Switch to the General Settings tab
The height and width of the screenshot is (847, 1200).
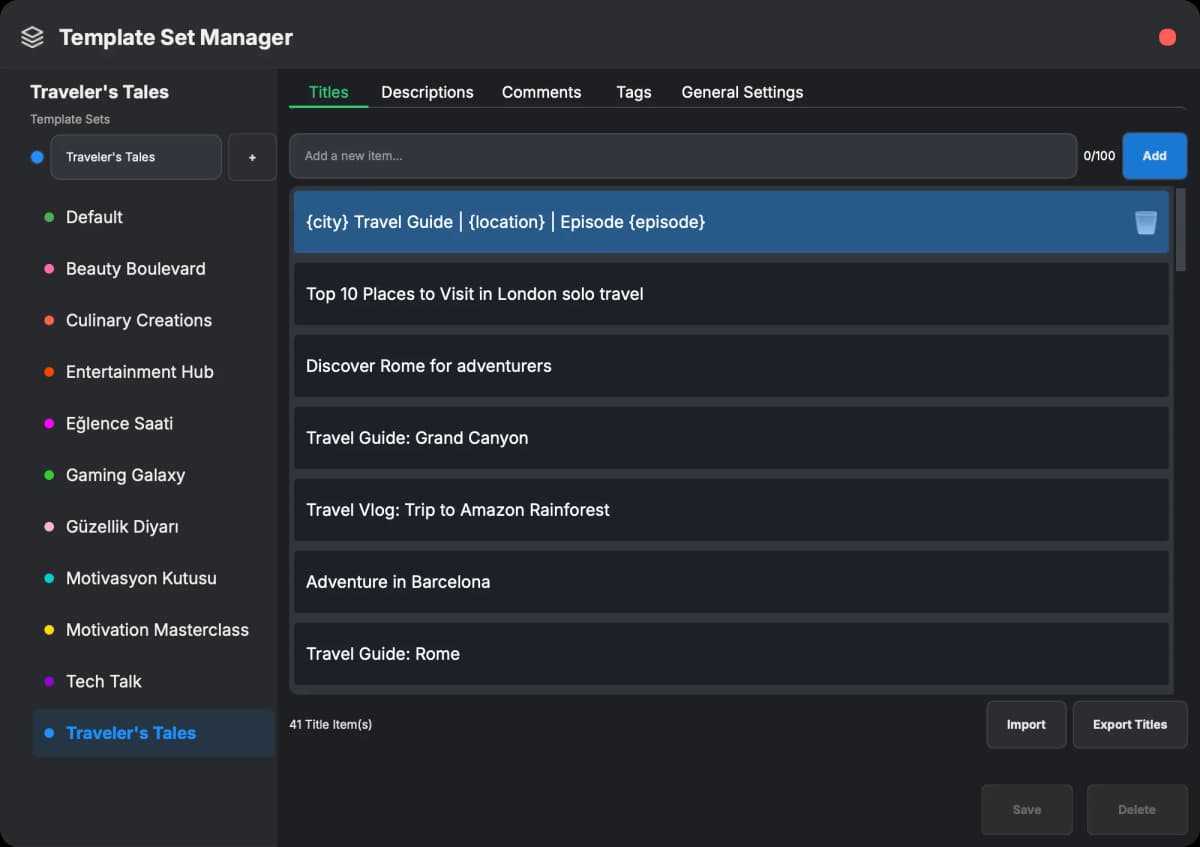click(x=742, y=92)
